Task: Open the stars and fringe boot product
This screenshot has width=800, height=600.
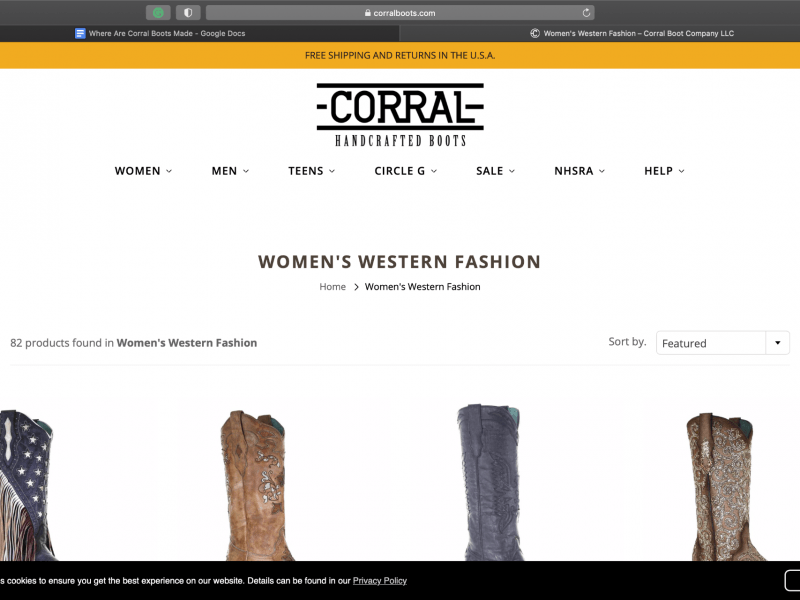Action: point(28,485)
